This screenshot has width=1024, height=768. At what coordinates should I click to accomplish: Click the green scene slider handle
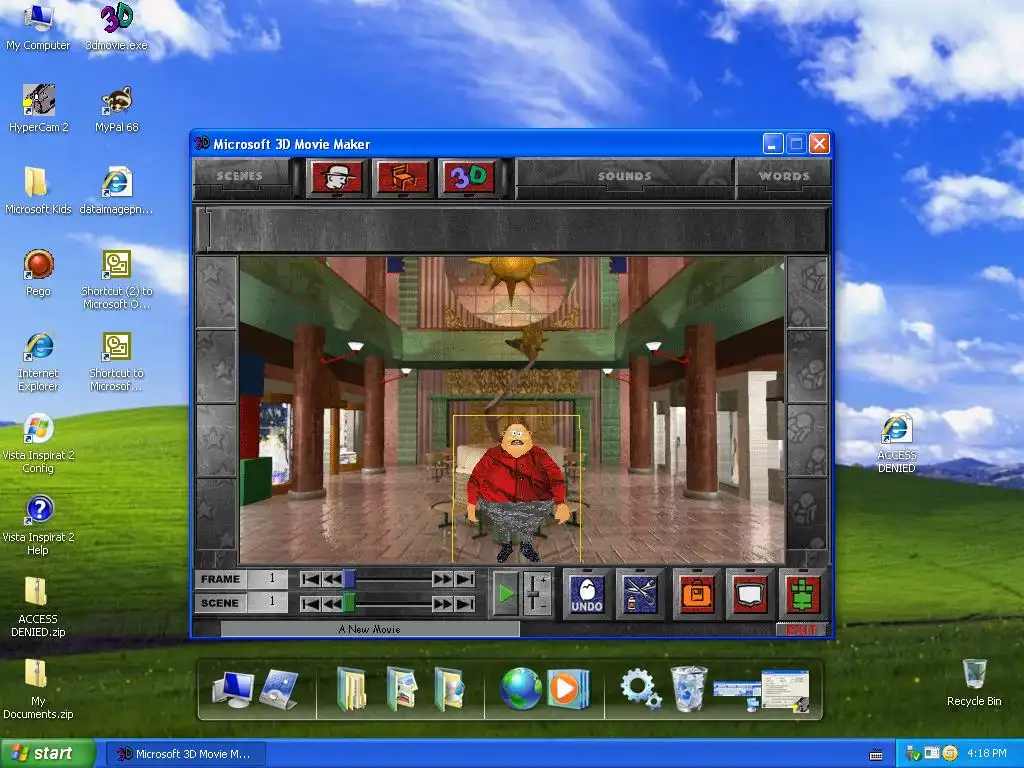click(349, 603)
